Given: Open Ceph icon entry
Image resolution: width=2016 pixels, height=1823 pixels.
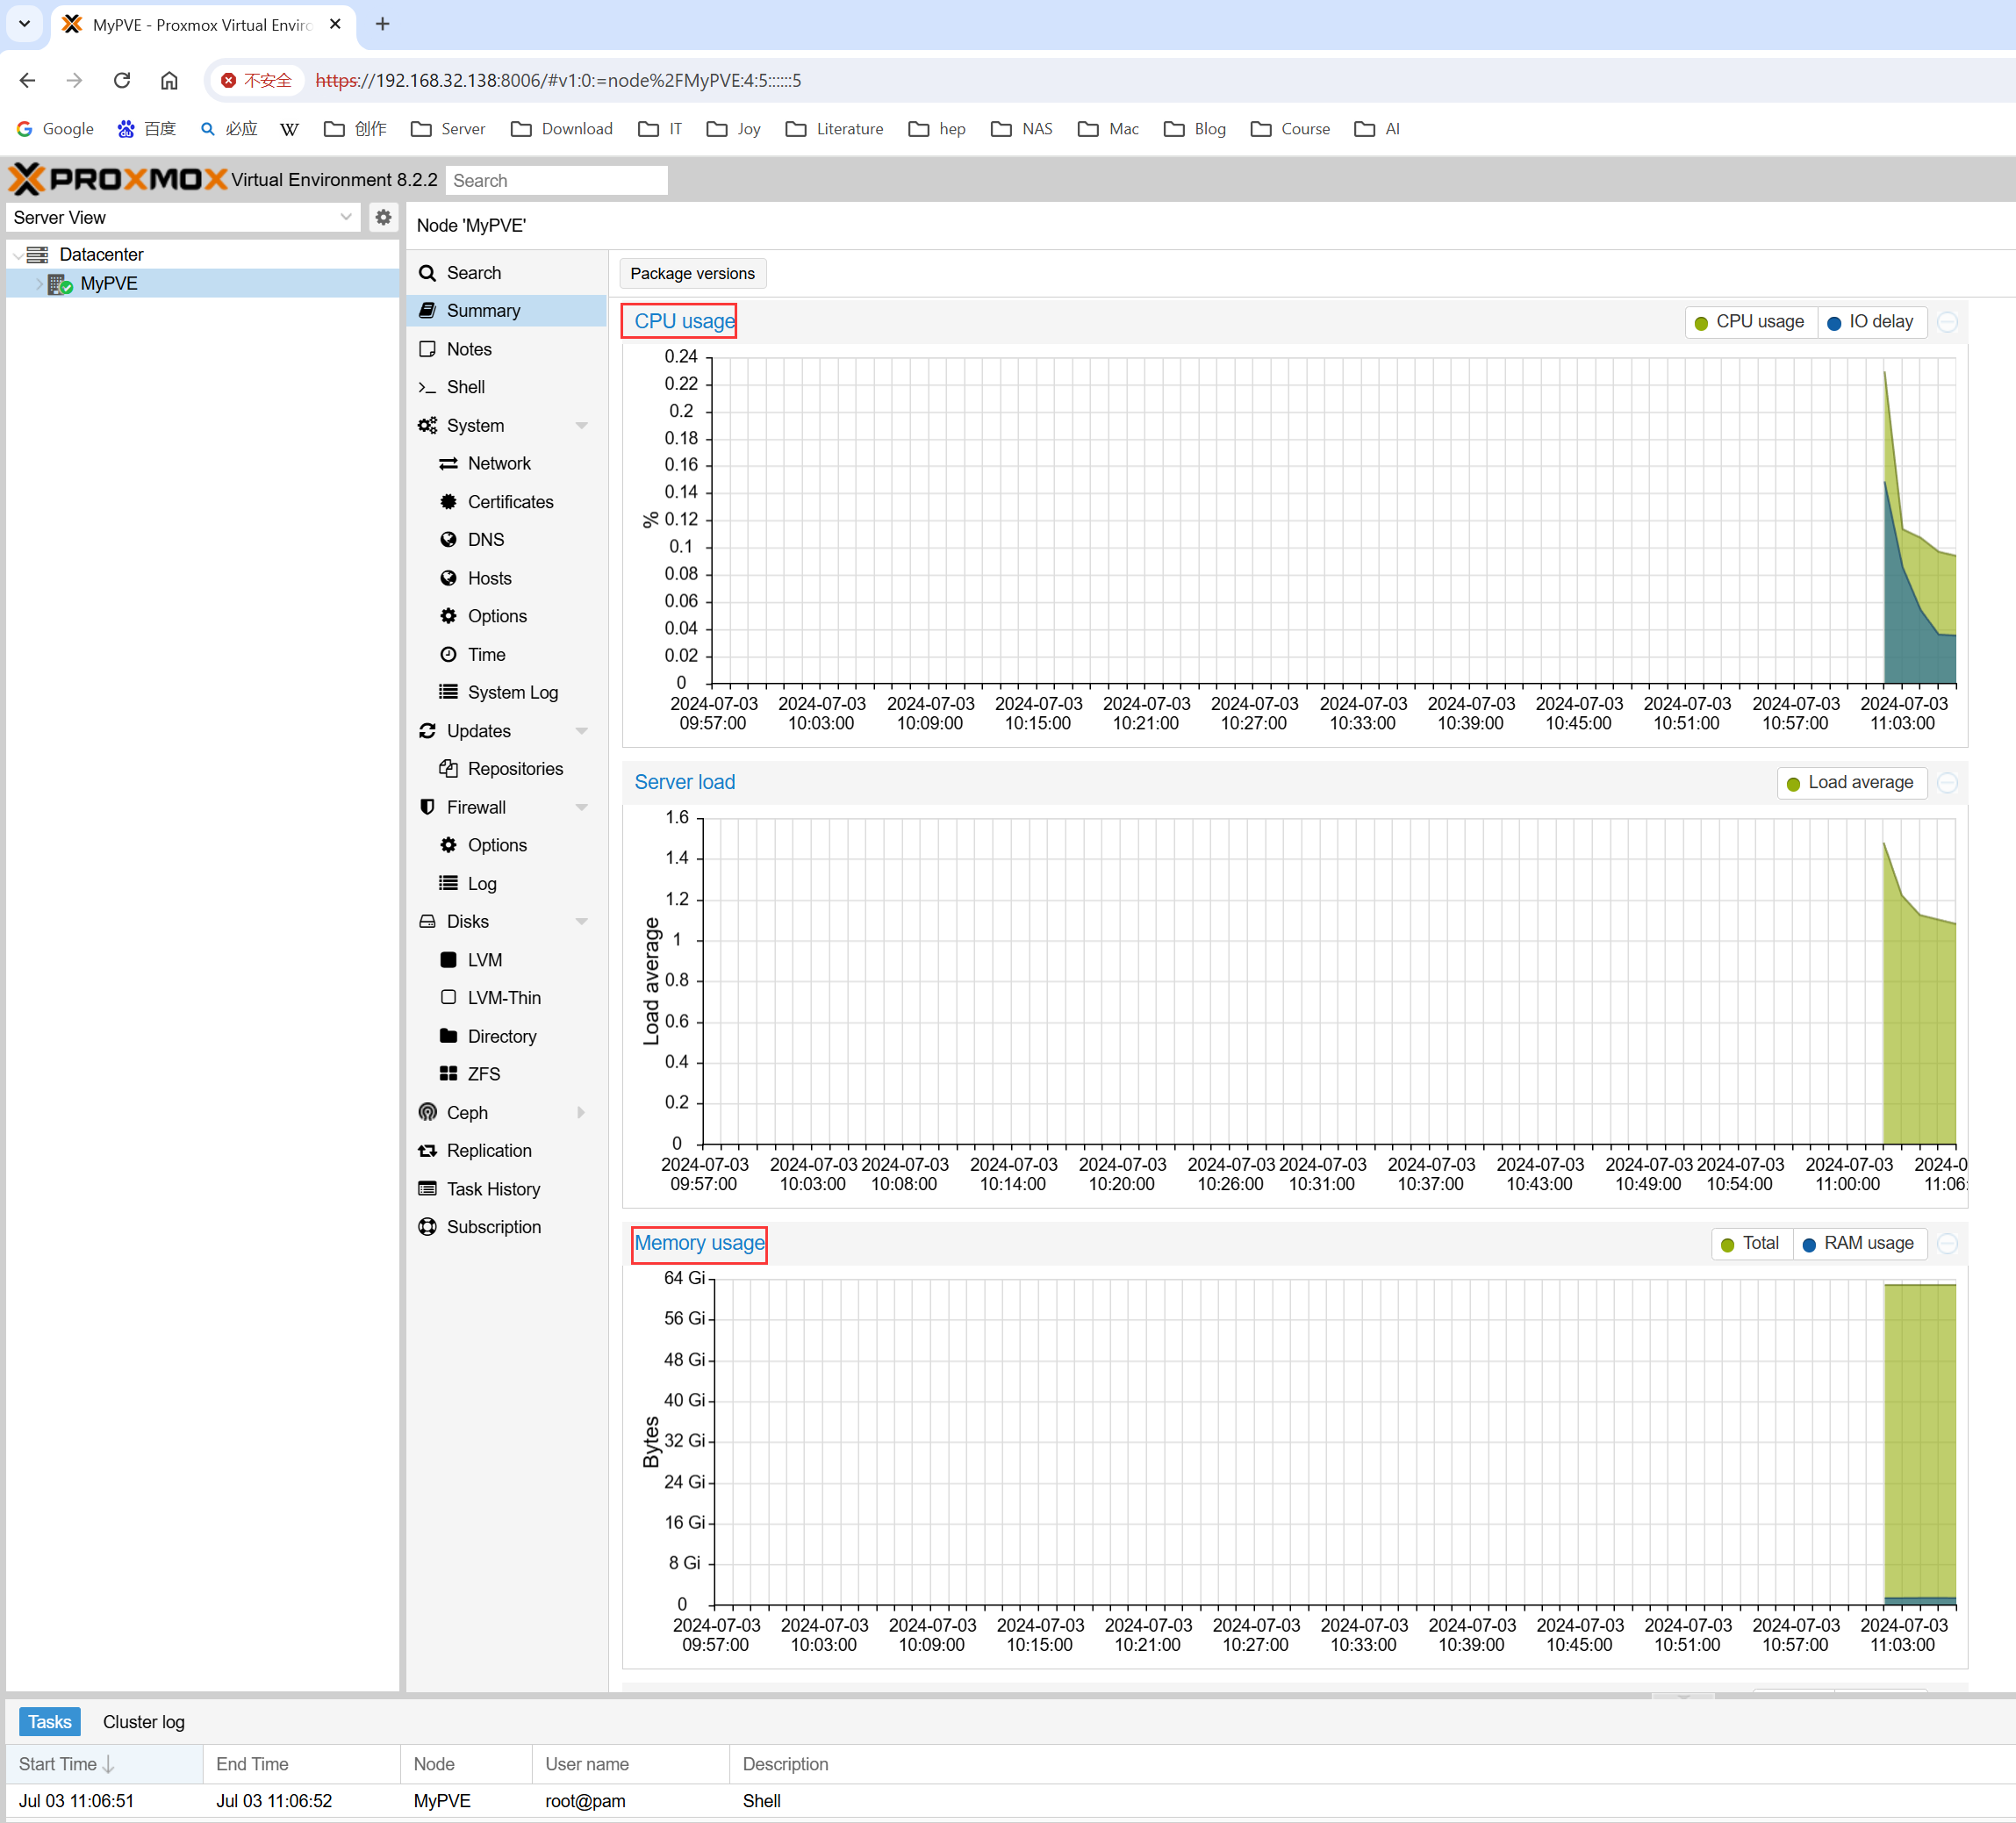Looking at the screenshot, I should (x=427, y=1112).
